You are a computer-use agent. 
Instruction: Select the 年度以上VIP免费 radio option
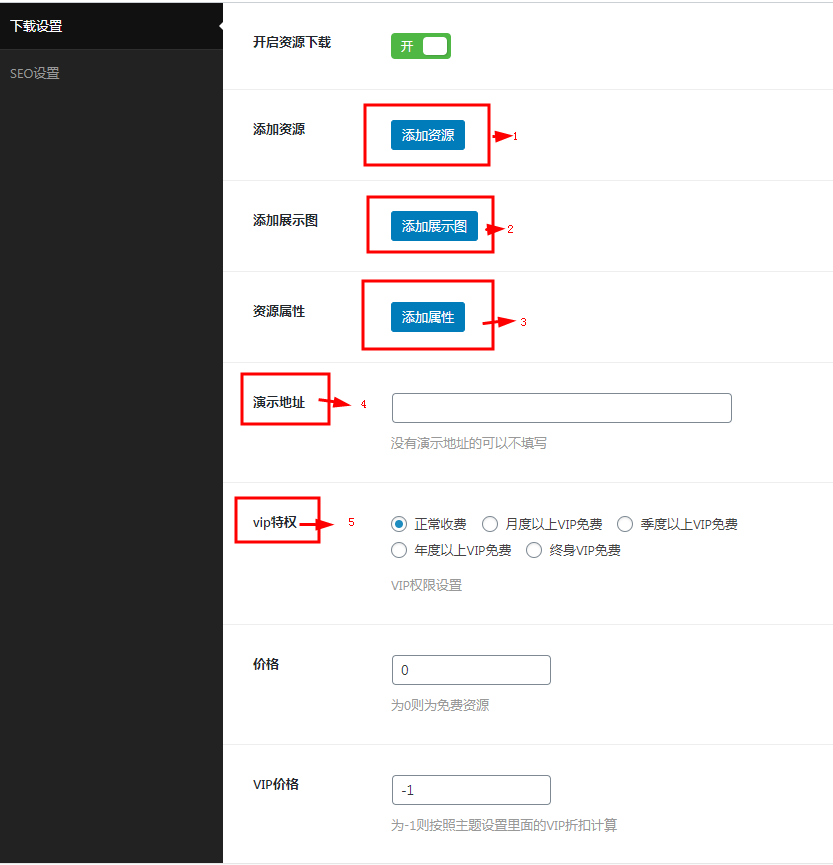(399, 550)
